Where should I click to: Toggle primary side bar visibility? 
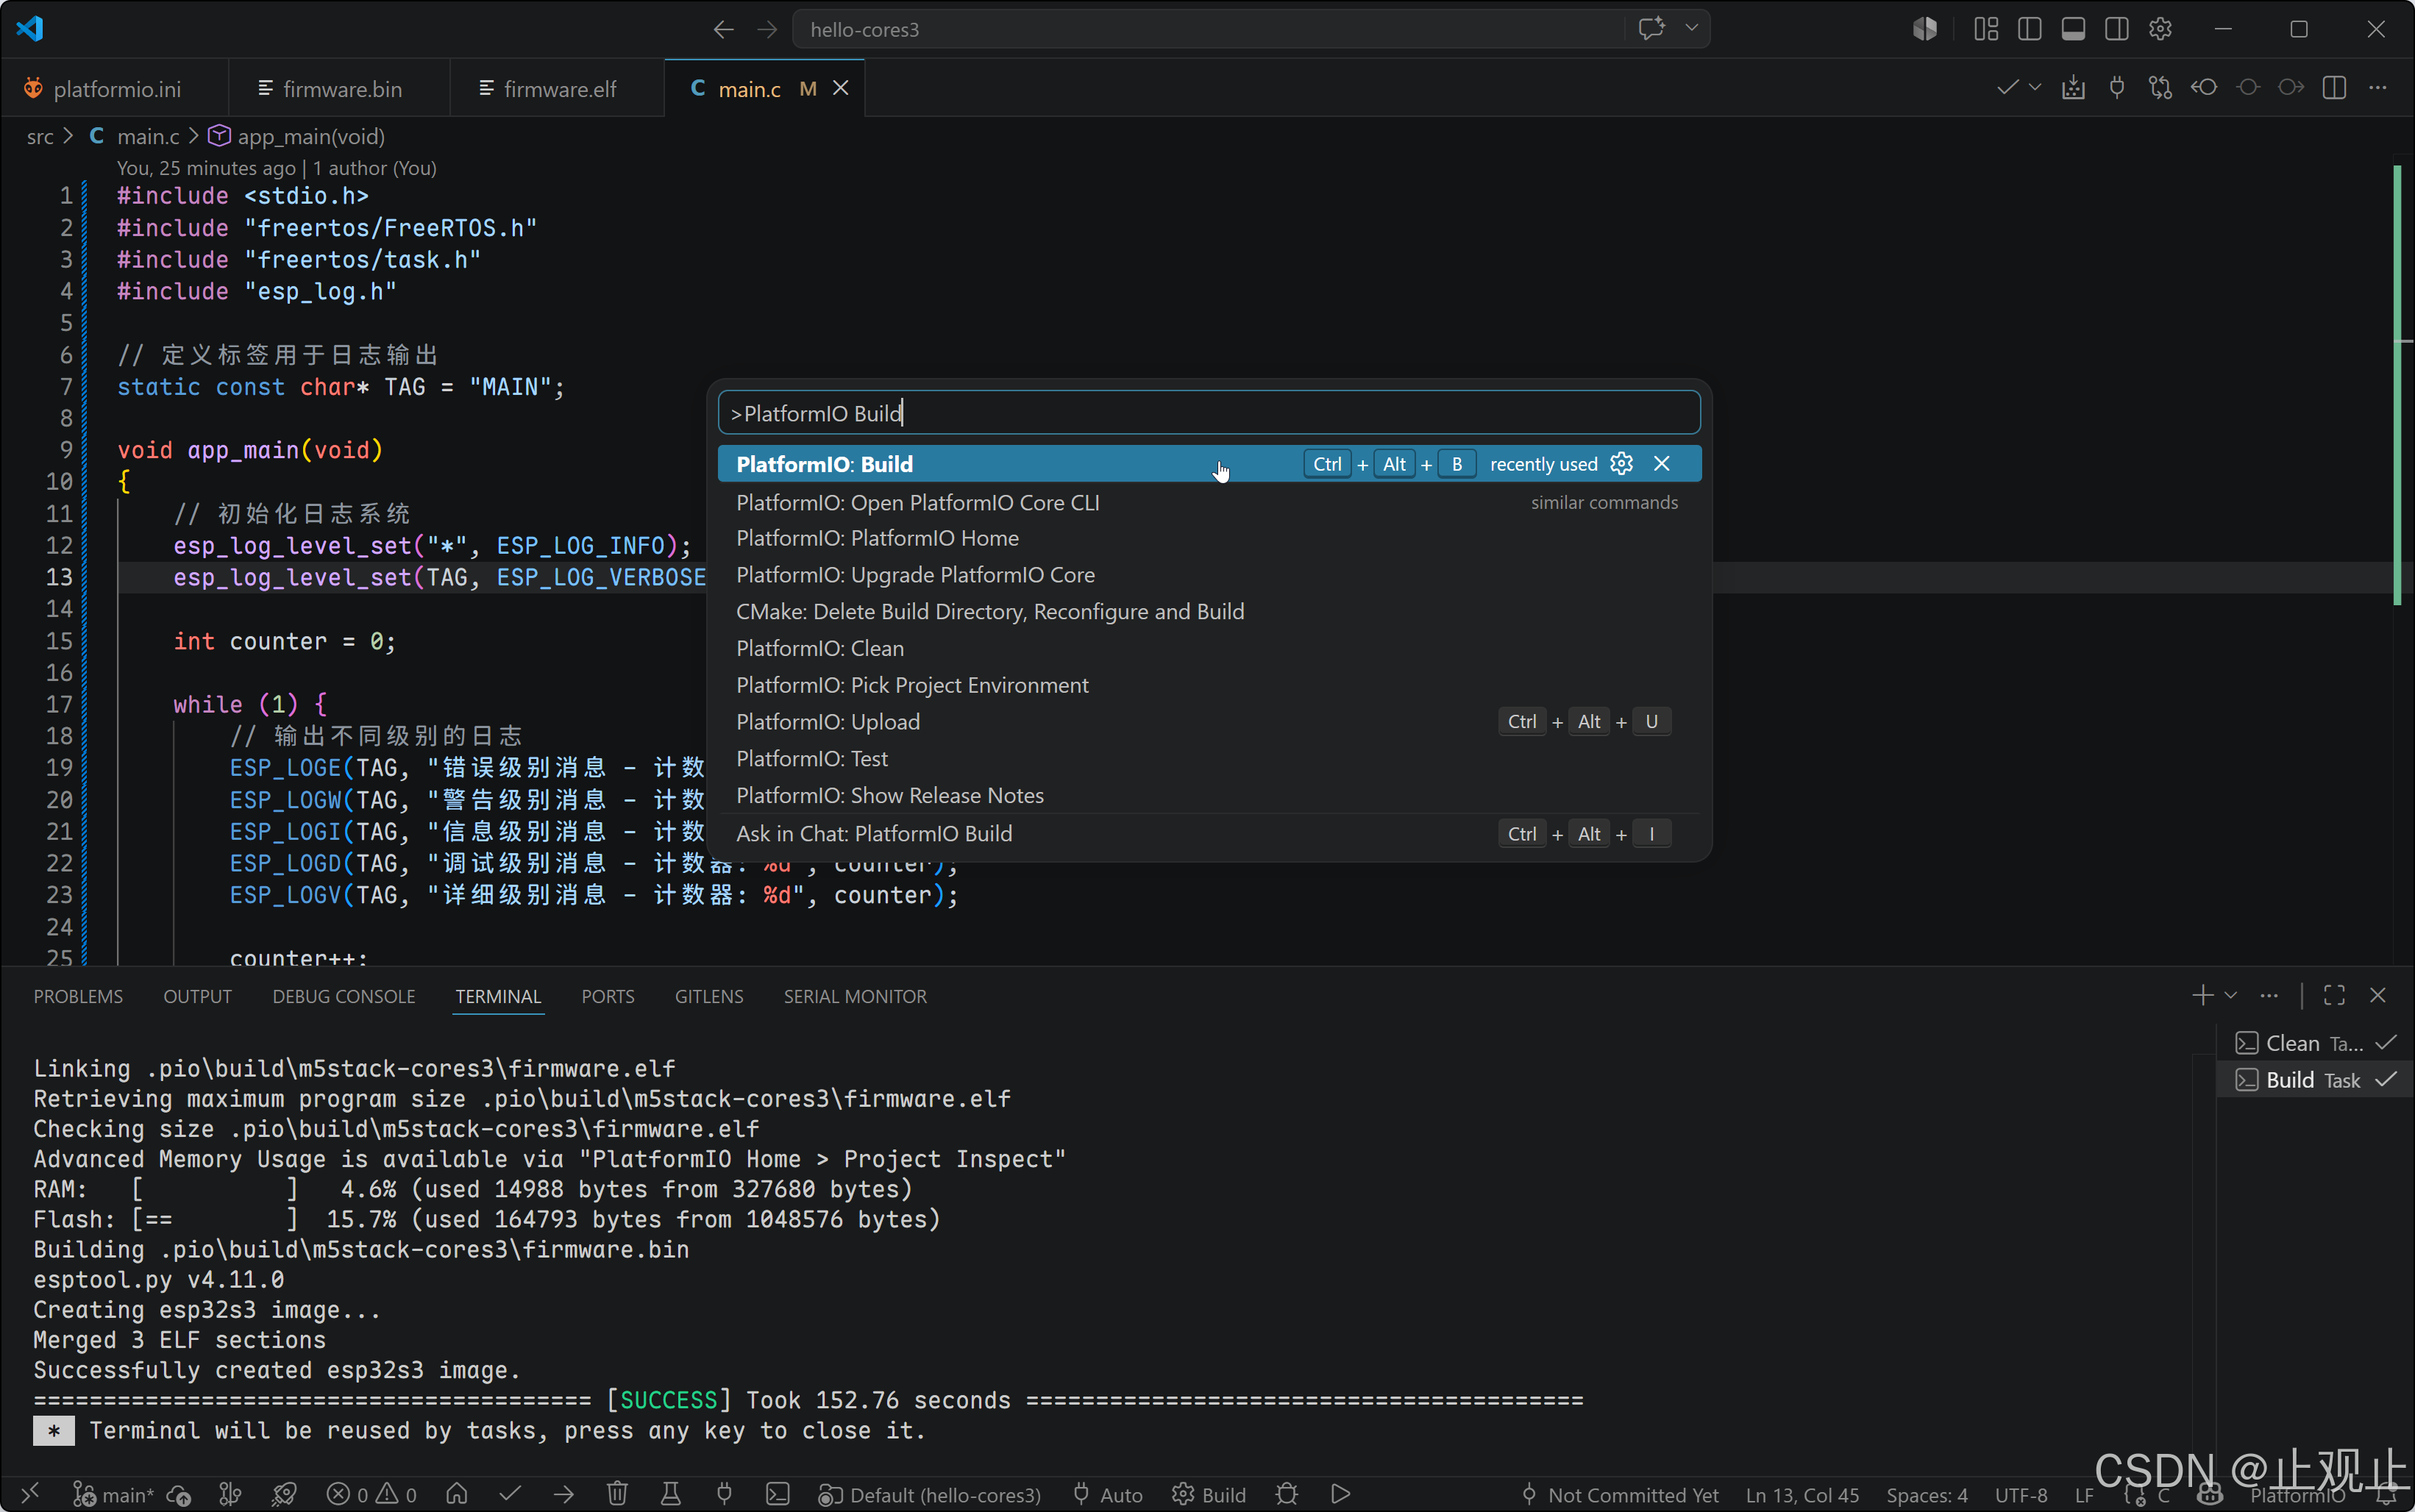click(2029, 29)
